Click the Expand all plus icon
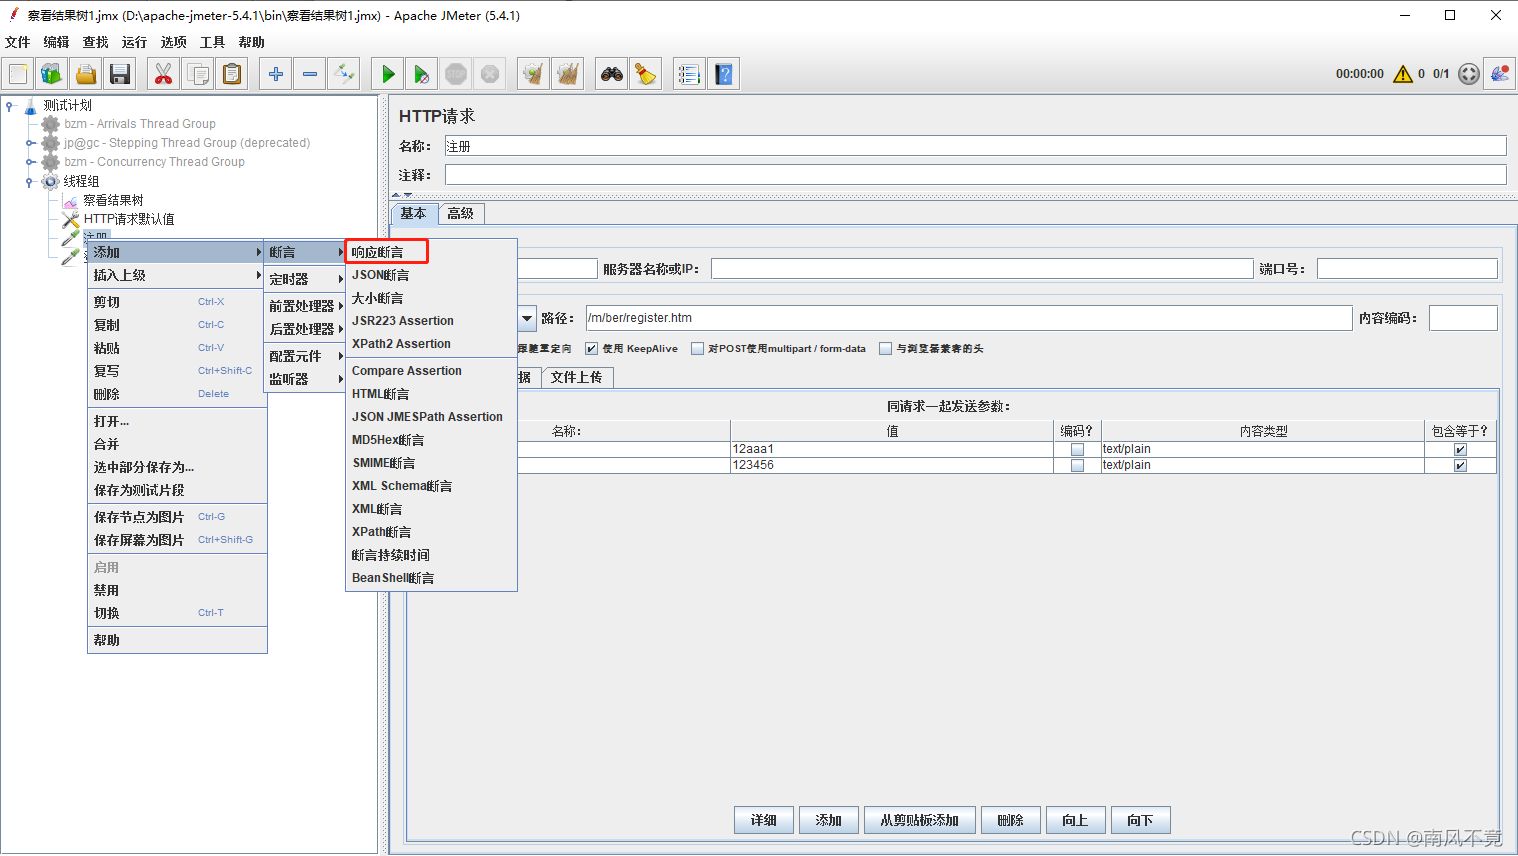Viewport: 1518px width, 856px height. click(x=276, y=74)
